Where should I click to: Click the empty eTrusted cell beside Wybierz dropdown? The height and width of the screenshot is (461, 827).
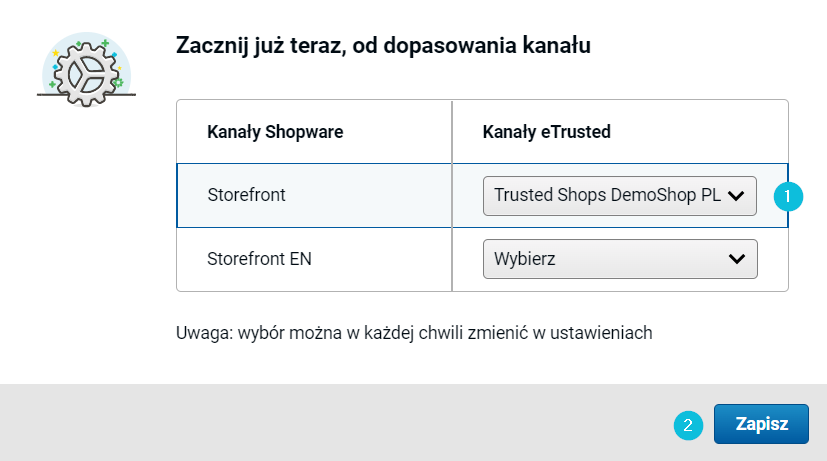[773, 260]
